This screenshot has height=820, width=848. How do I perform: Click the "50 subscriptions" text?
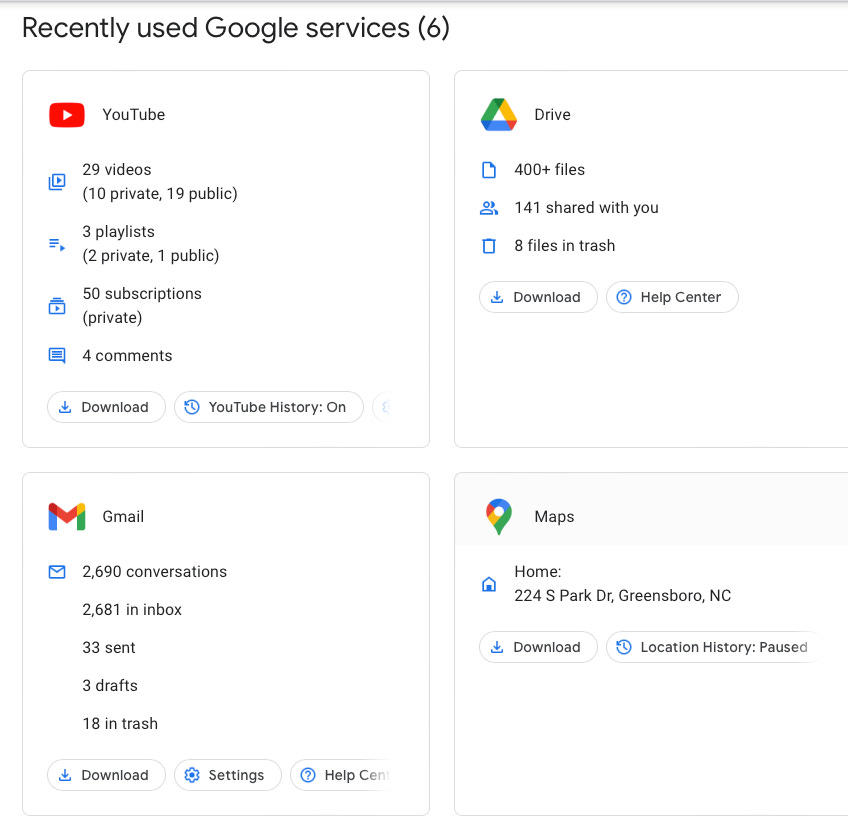[142, 294]
